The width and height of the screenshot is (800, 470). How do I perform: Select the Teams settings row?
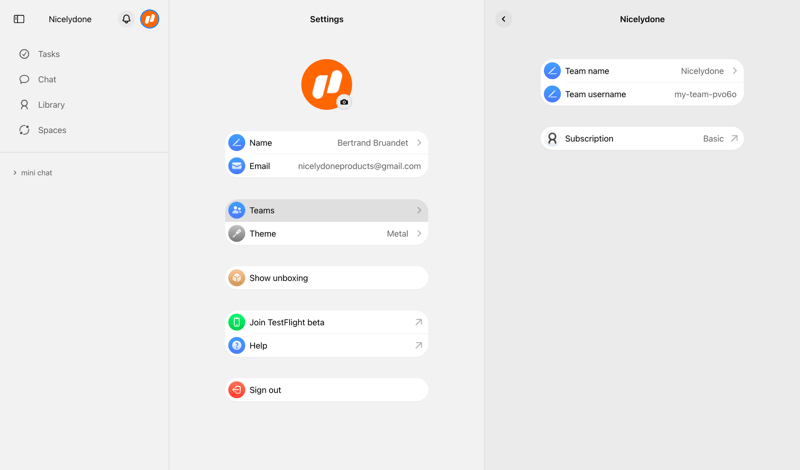click(327, 210)
